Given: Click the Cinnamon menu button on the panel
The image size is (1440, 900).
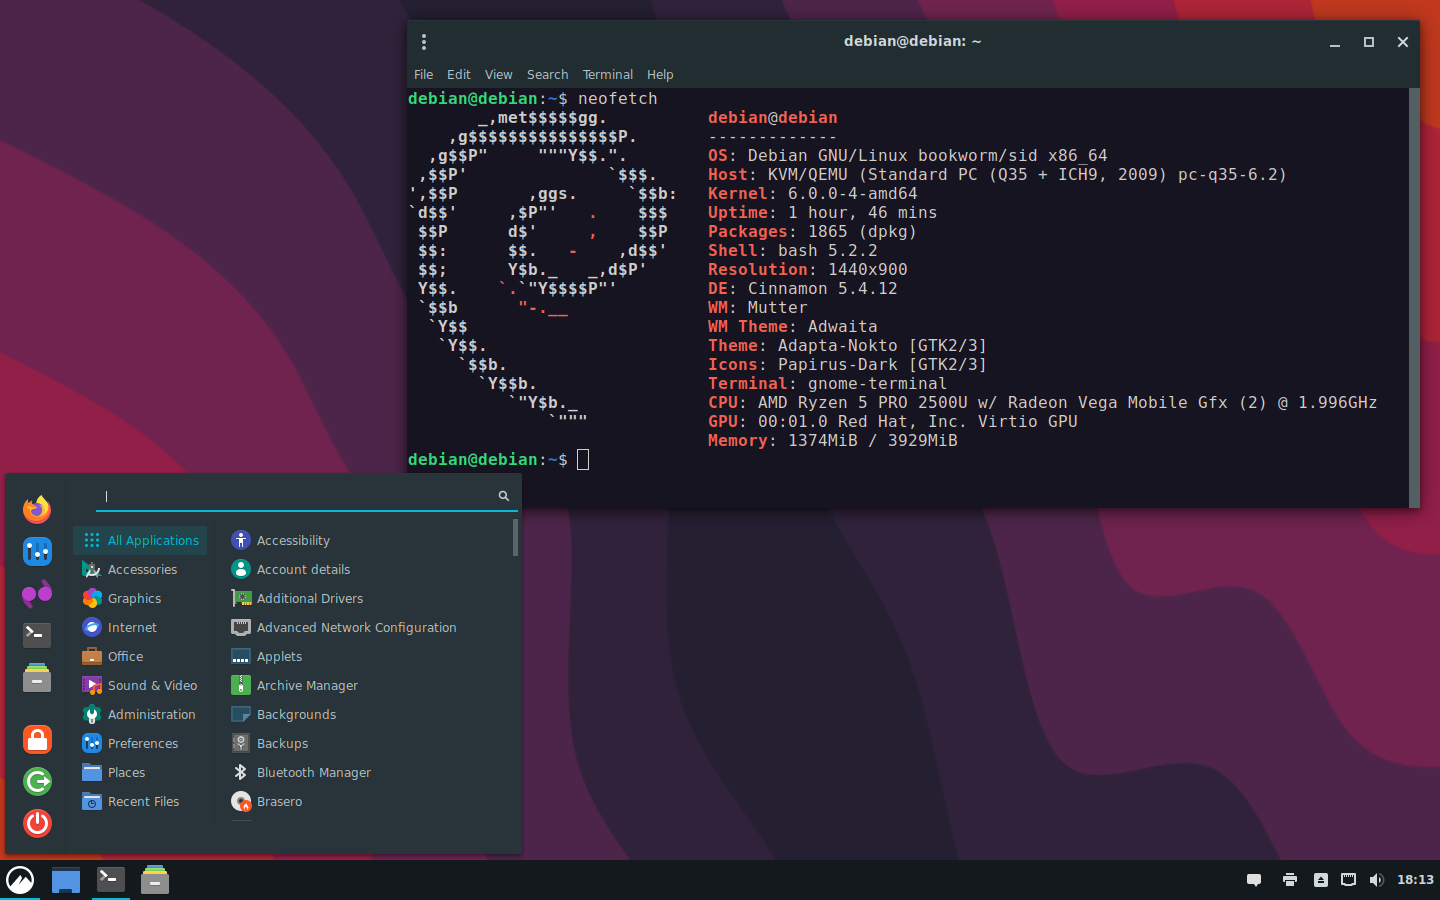Looking at the screenshot, I should 20,880.
